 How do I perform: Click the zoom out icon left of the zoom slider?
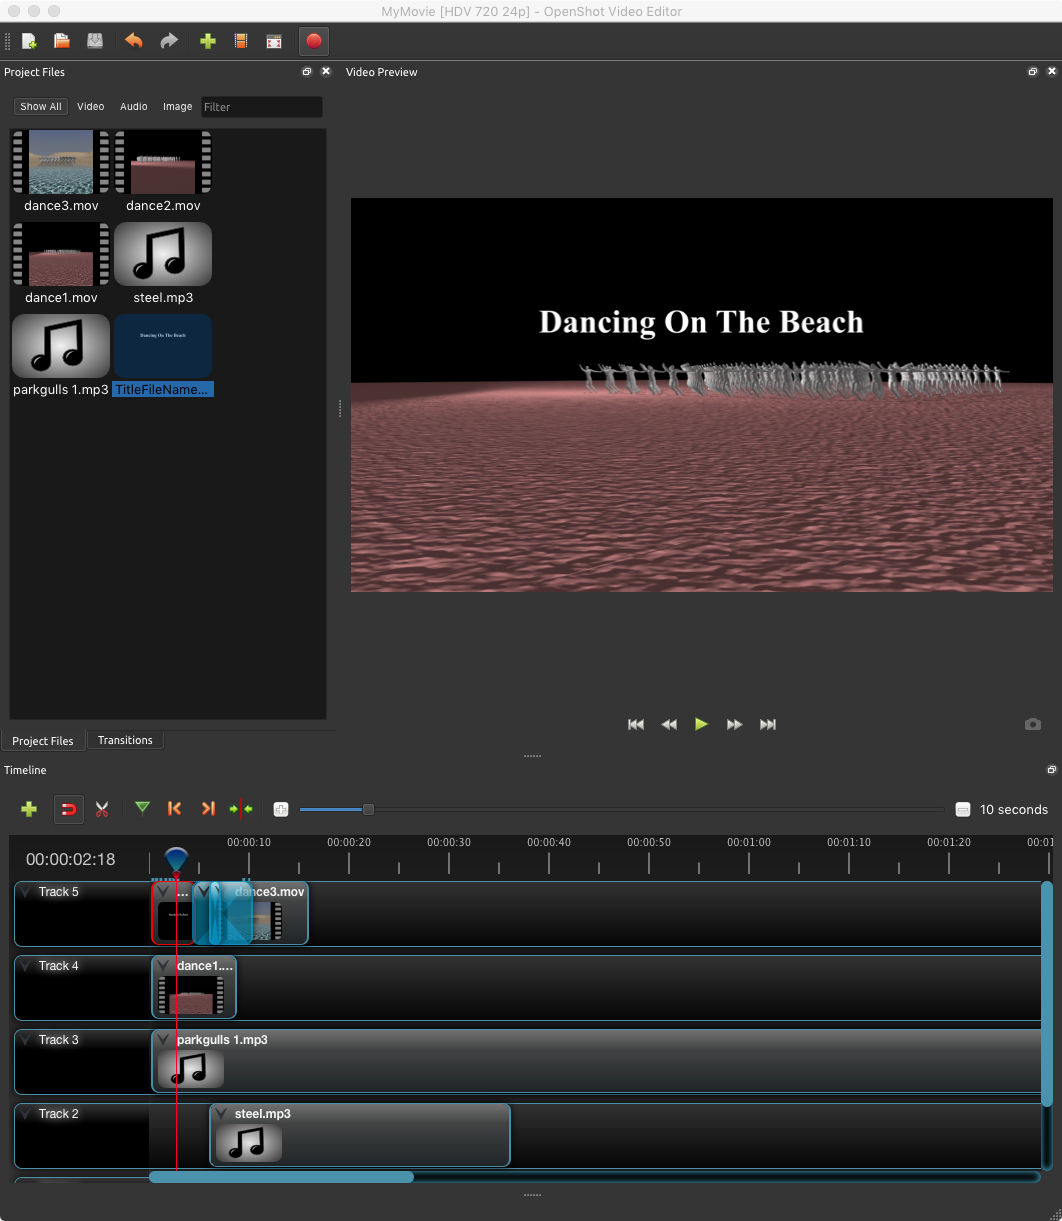281,809
